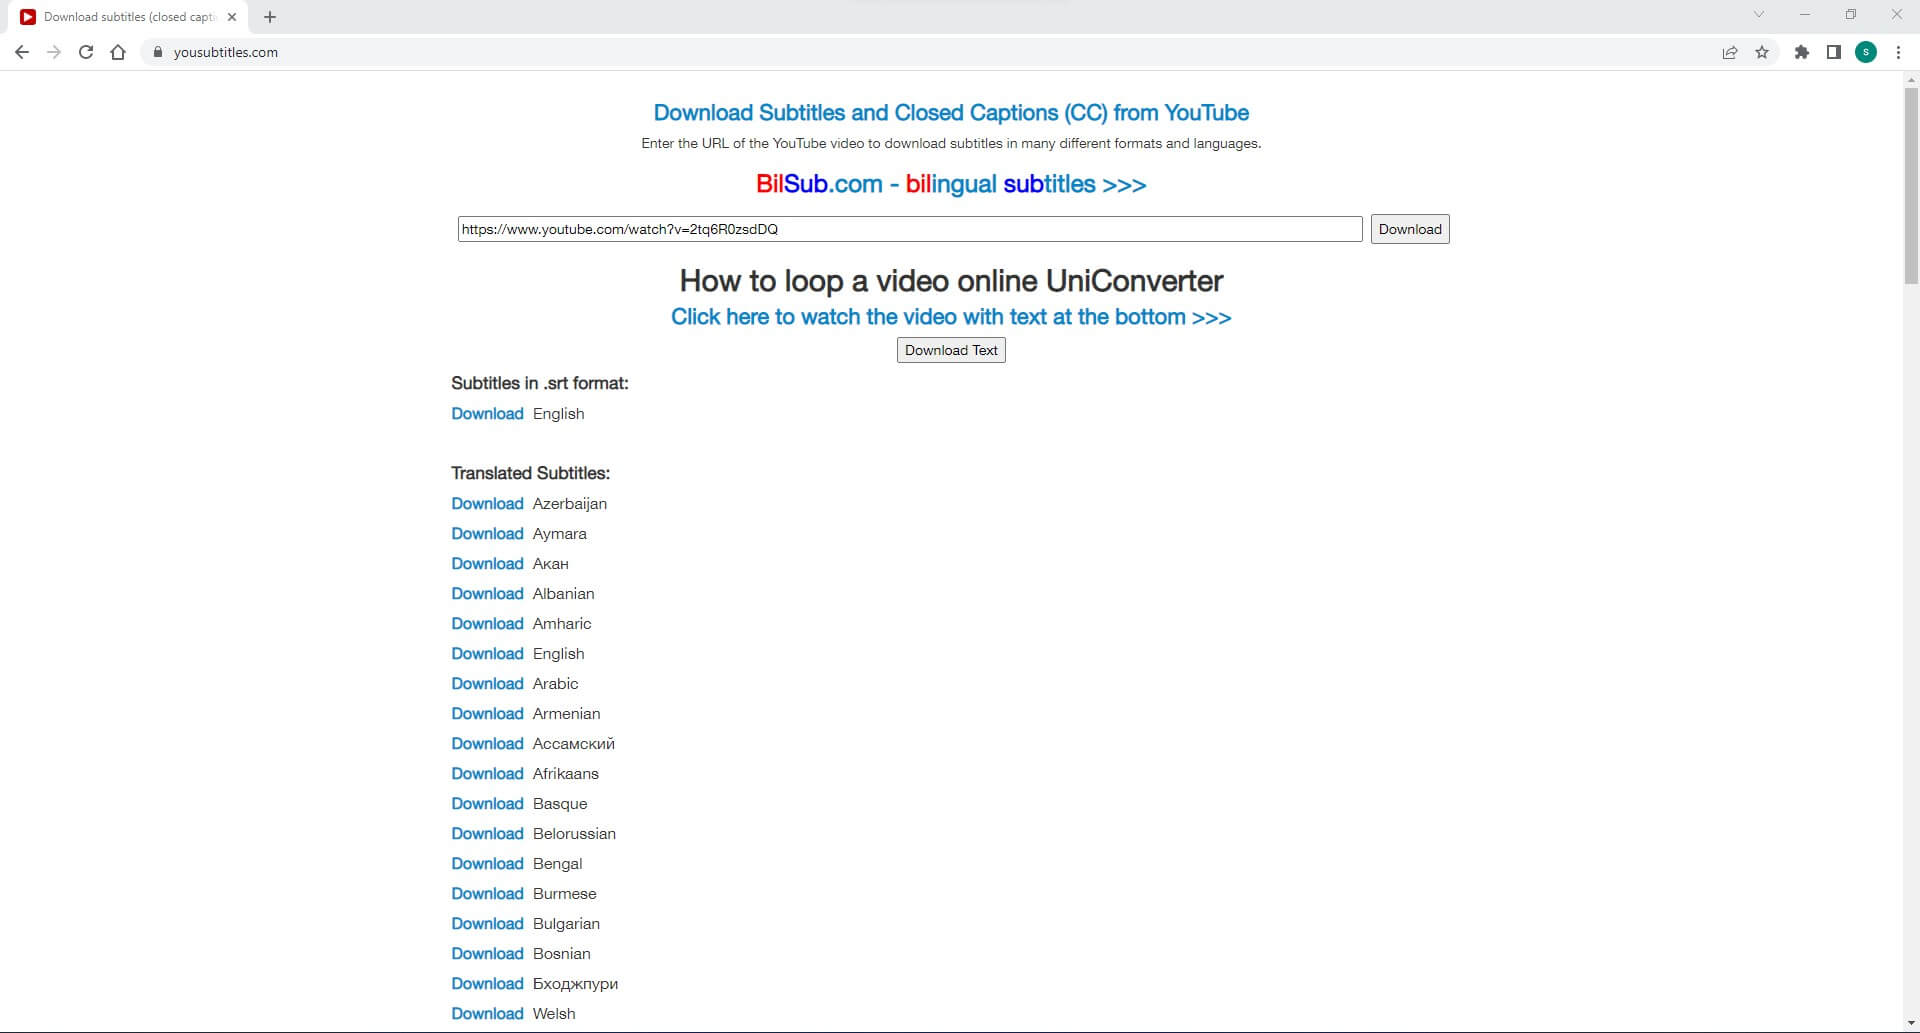Viewport: 1920px width, 1033px height.
Task: Click the 'How to loop a video online UniConverter' title
Action: tap(951, 281)
